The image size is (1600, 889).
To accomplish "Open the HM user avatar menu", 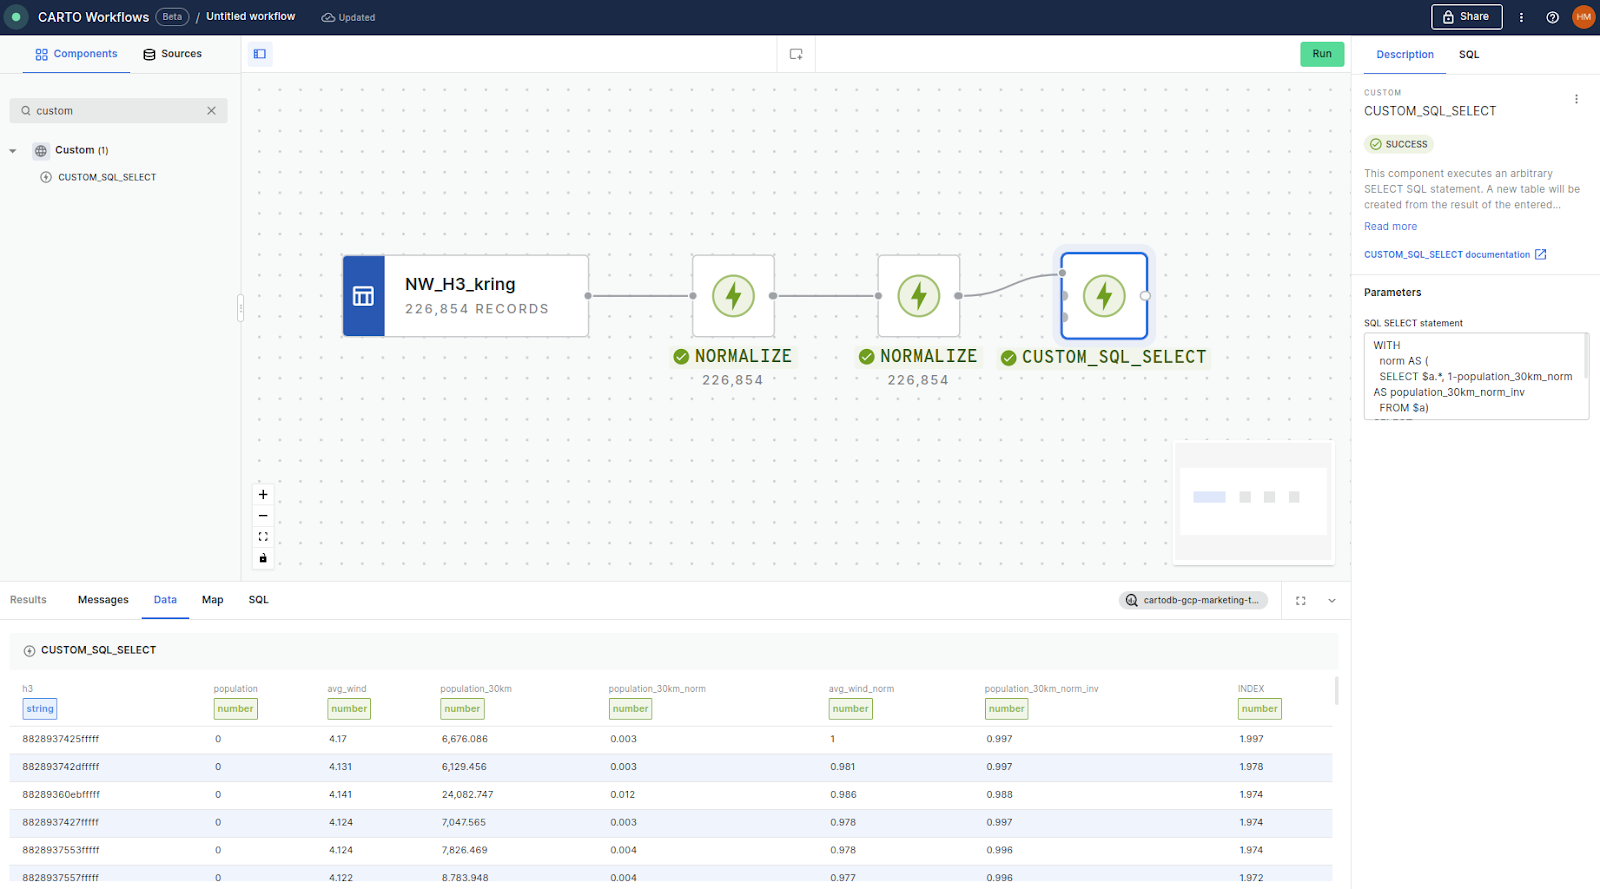I will tap(1583, 17).
